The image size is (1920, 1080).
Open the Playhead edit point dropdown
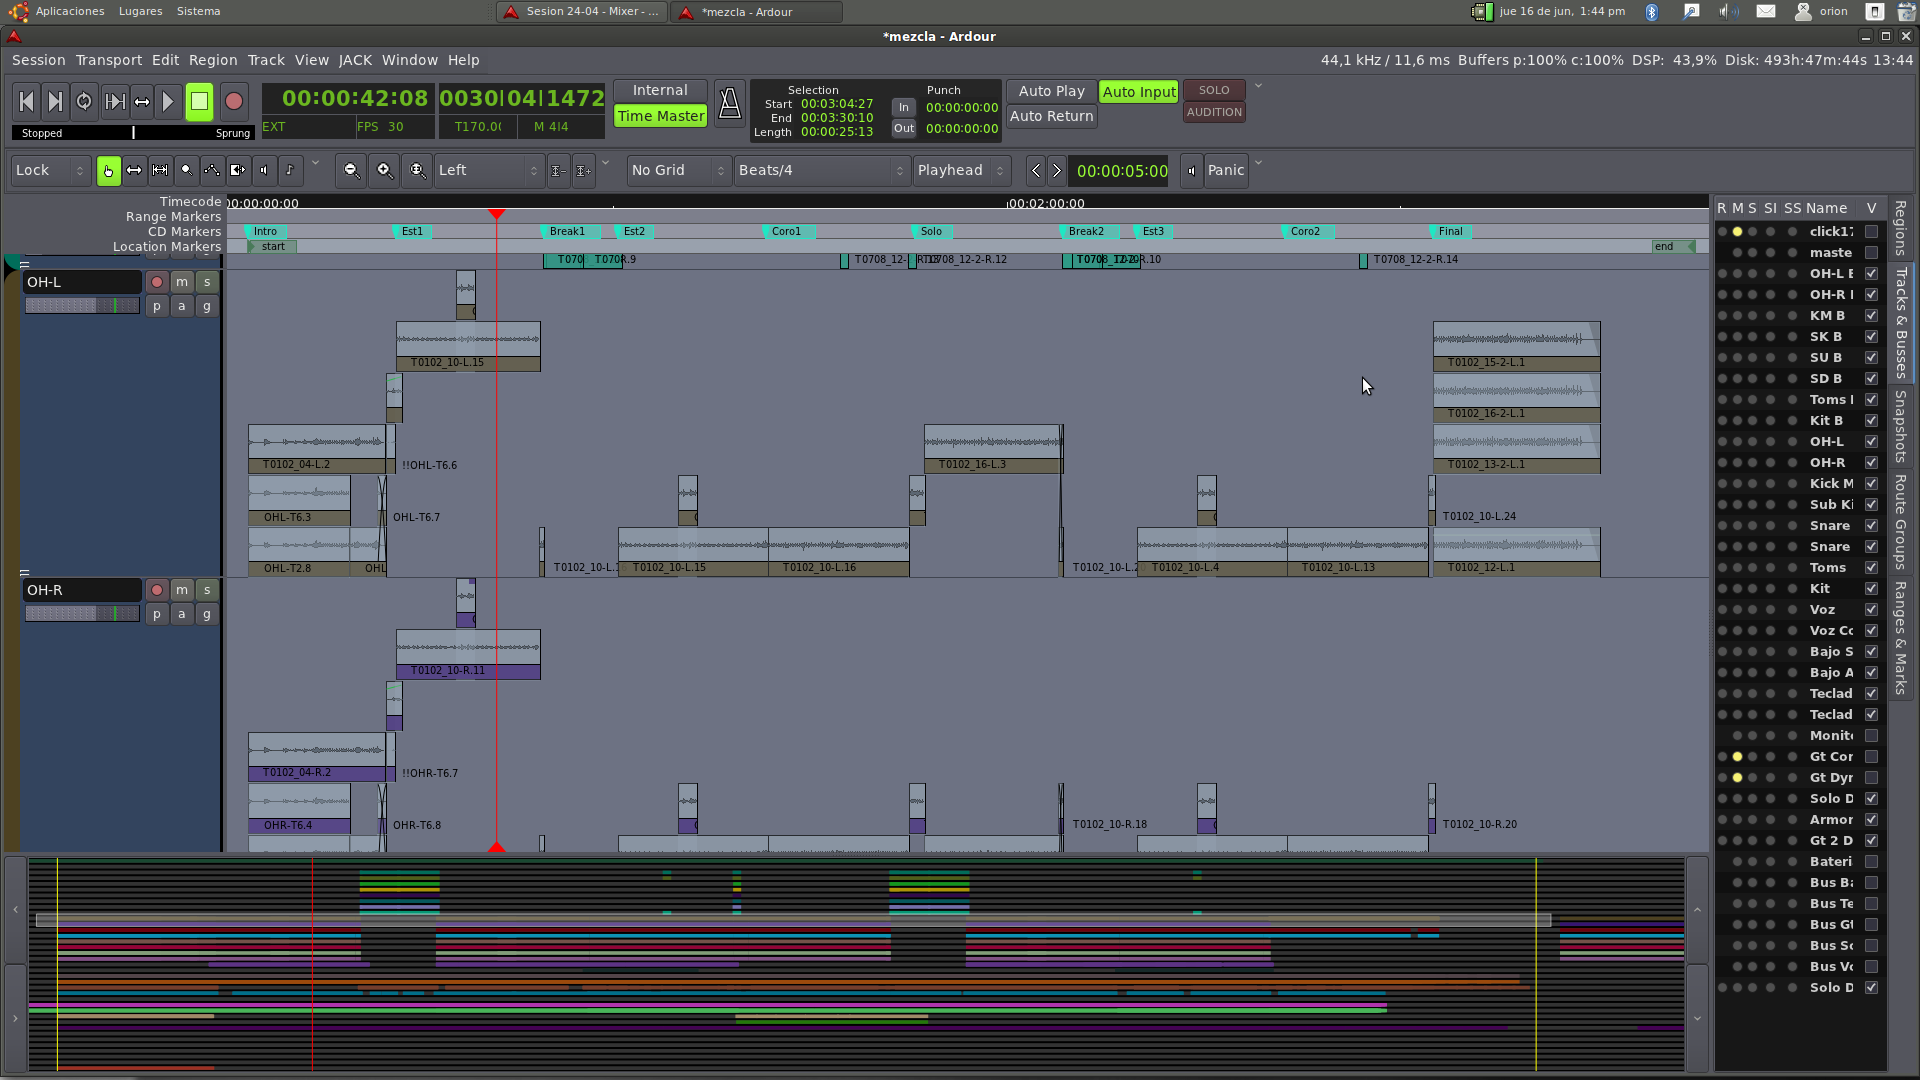pos(960,170)
